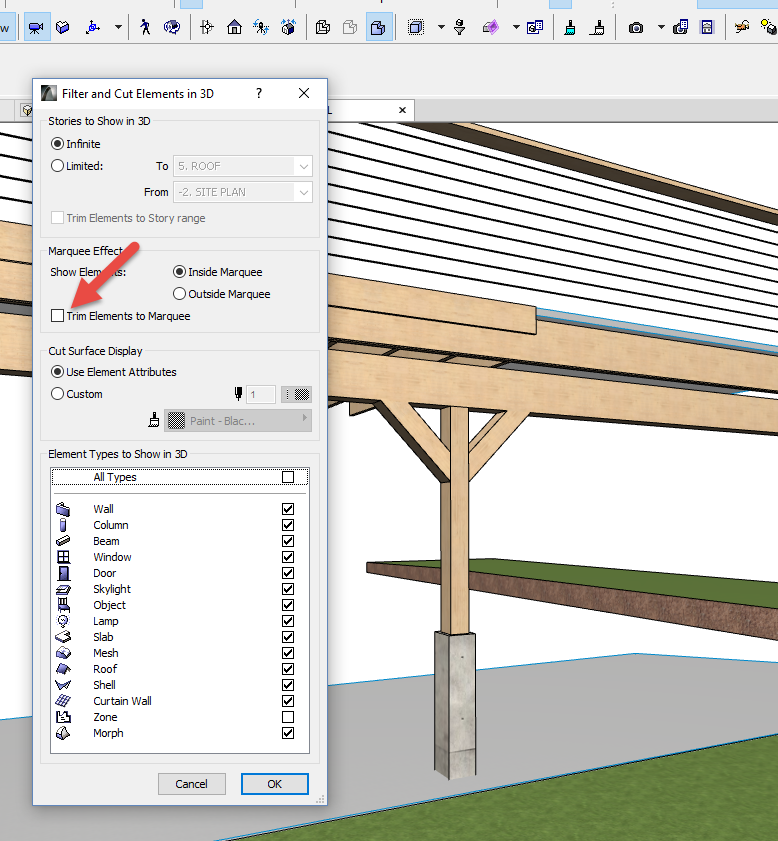Choose Outside Marquee radio option
This screenshot has height=841, width=778.
tap(180, 294)
